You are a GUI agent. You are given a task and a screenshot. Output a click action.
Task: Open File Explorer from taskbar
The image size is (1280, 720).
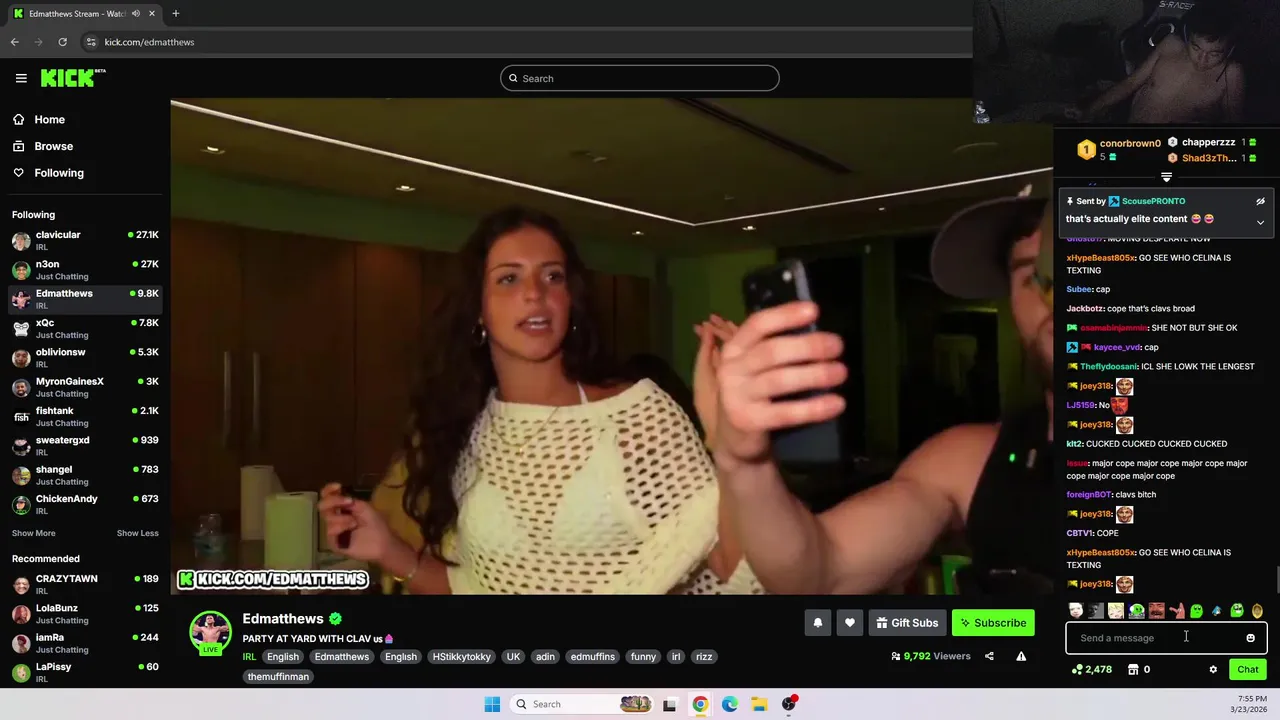[759, 704]
